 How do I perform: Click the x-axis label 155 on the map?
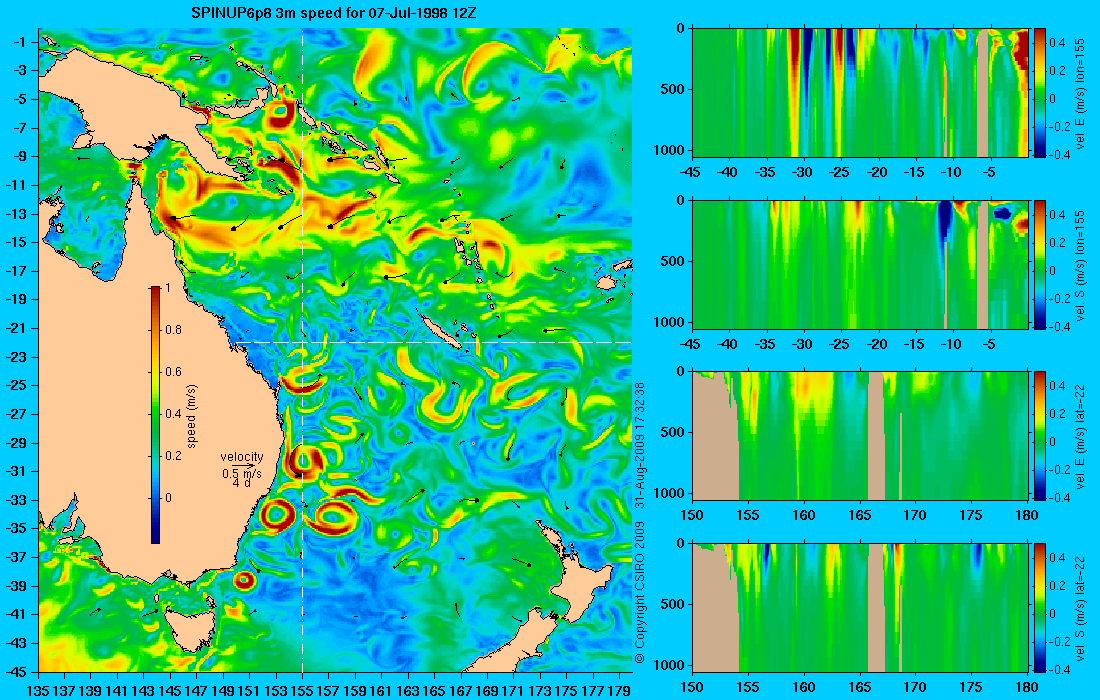[x=302, y=691]
